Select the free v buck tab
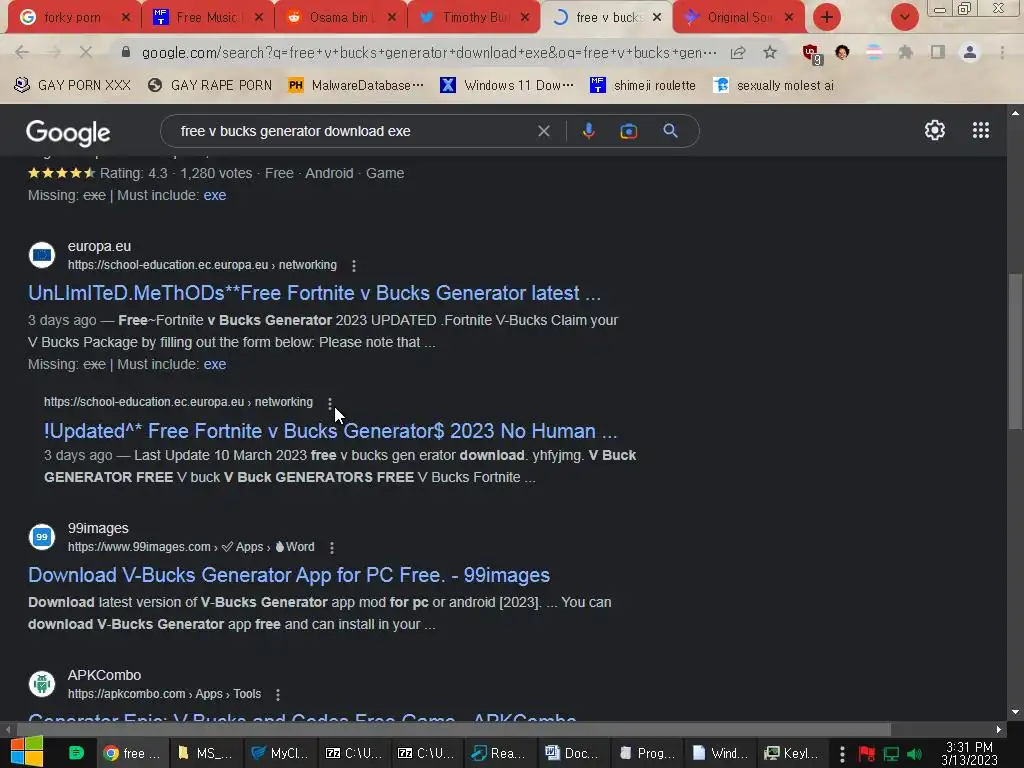This screenshot has height=768, width=1024. pos(607,17)
